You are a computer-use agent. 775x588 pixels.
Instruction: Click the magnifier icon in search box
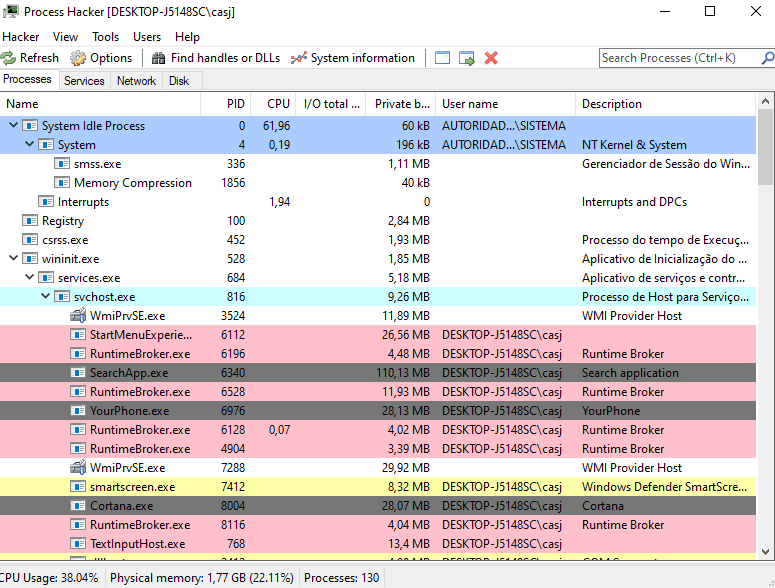tap(768, 58)
